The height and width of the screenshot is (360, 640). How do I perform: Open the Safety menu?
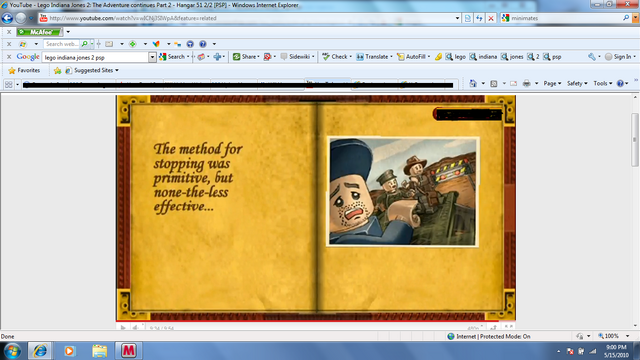click(x=577, y=83)
